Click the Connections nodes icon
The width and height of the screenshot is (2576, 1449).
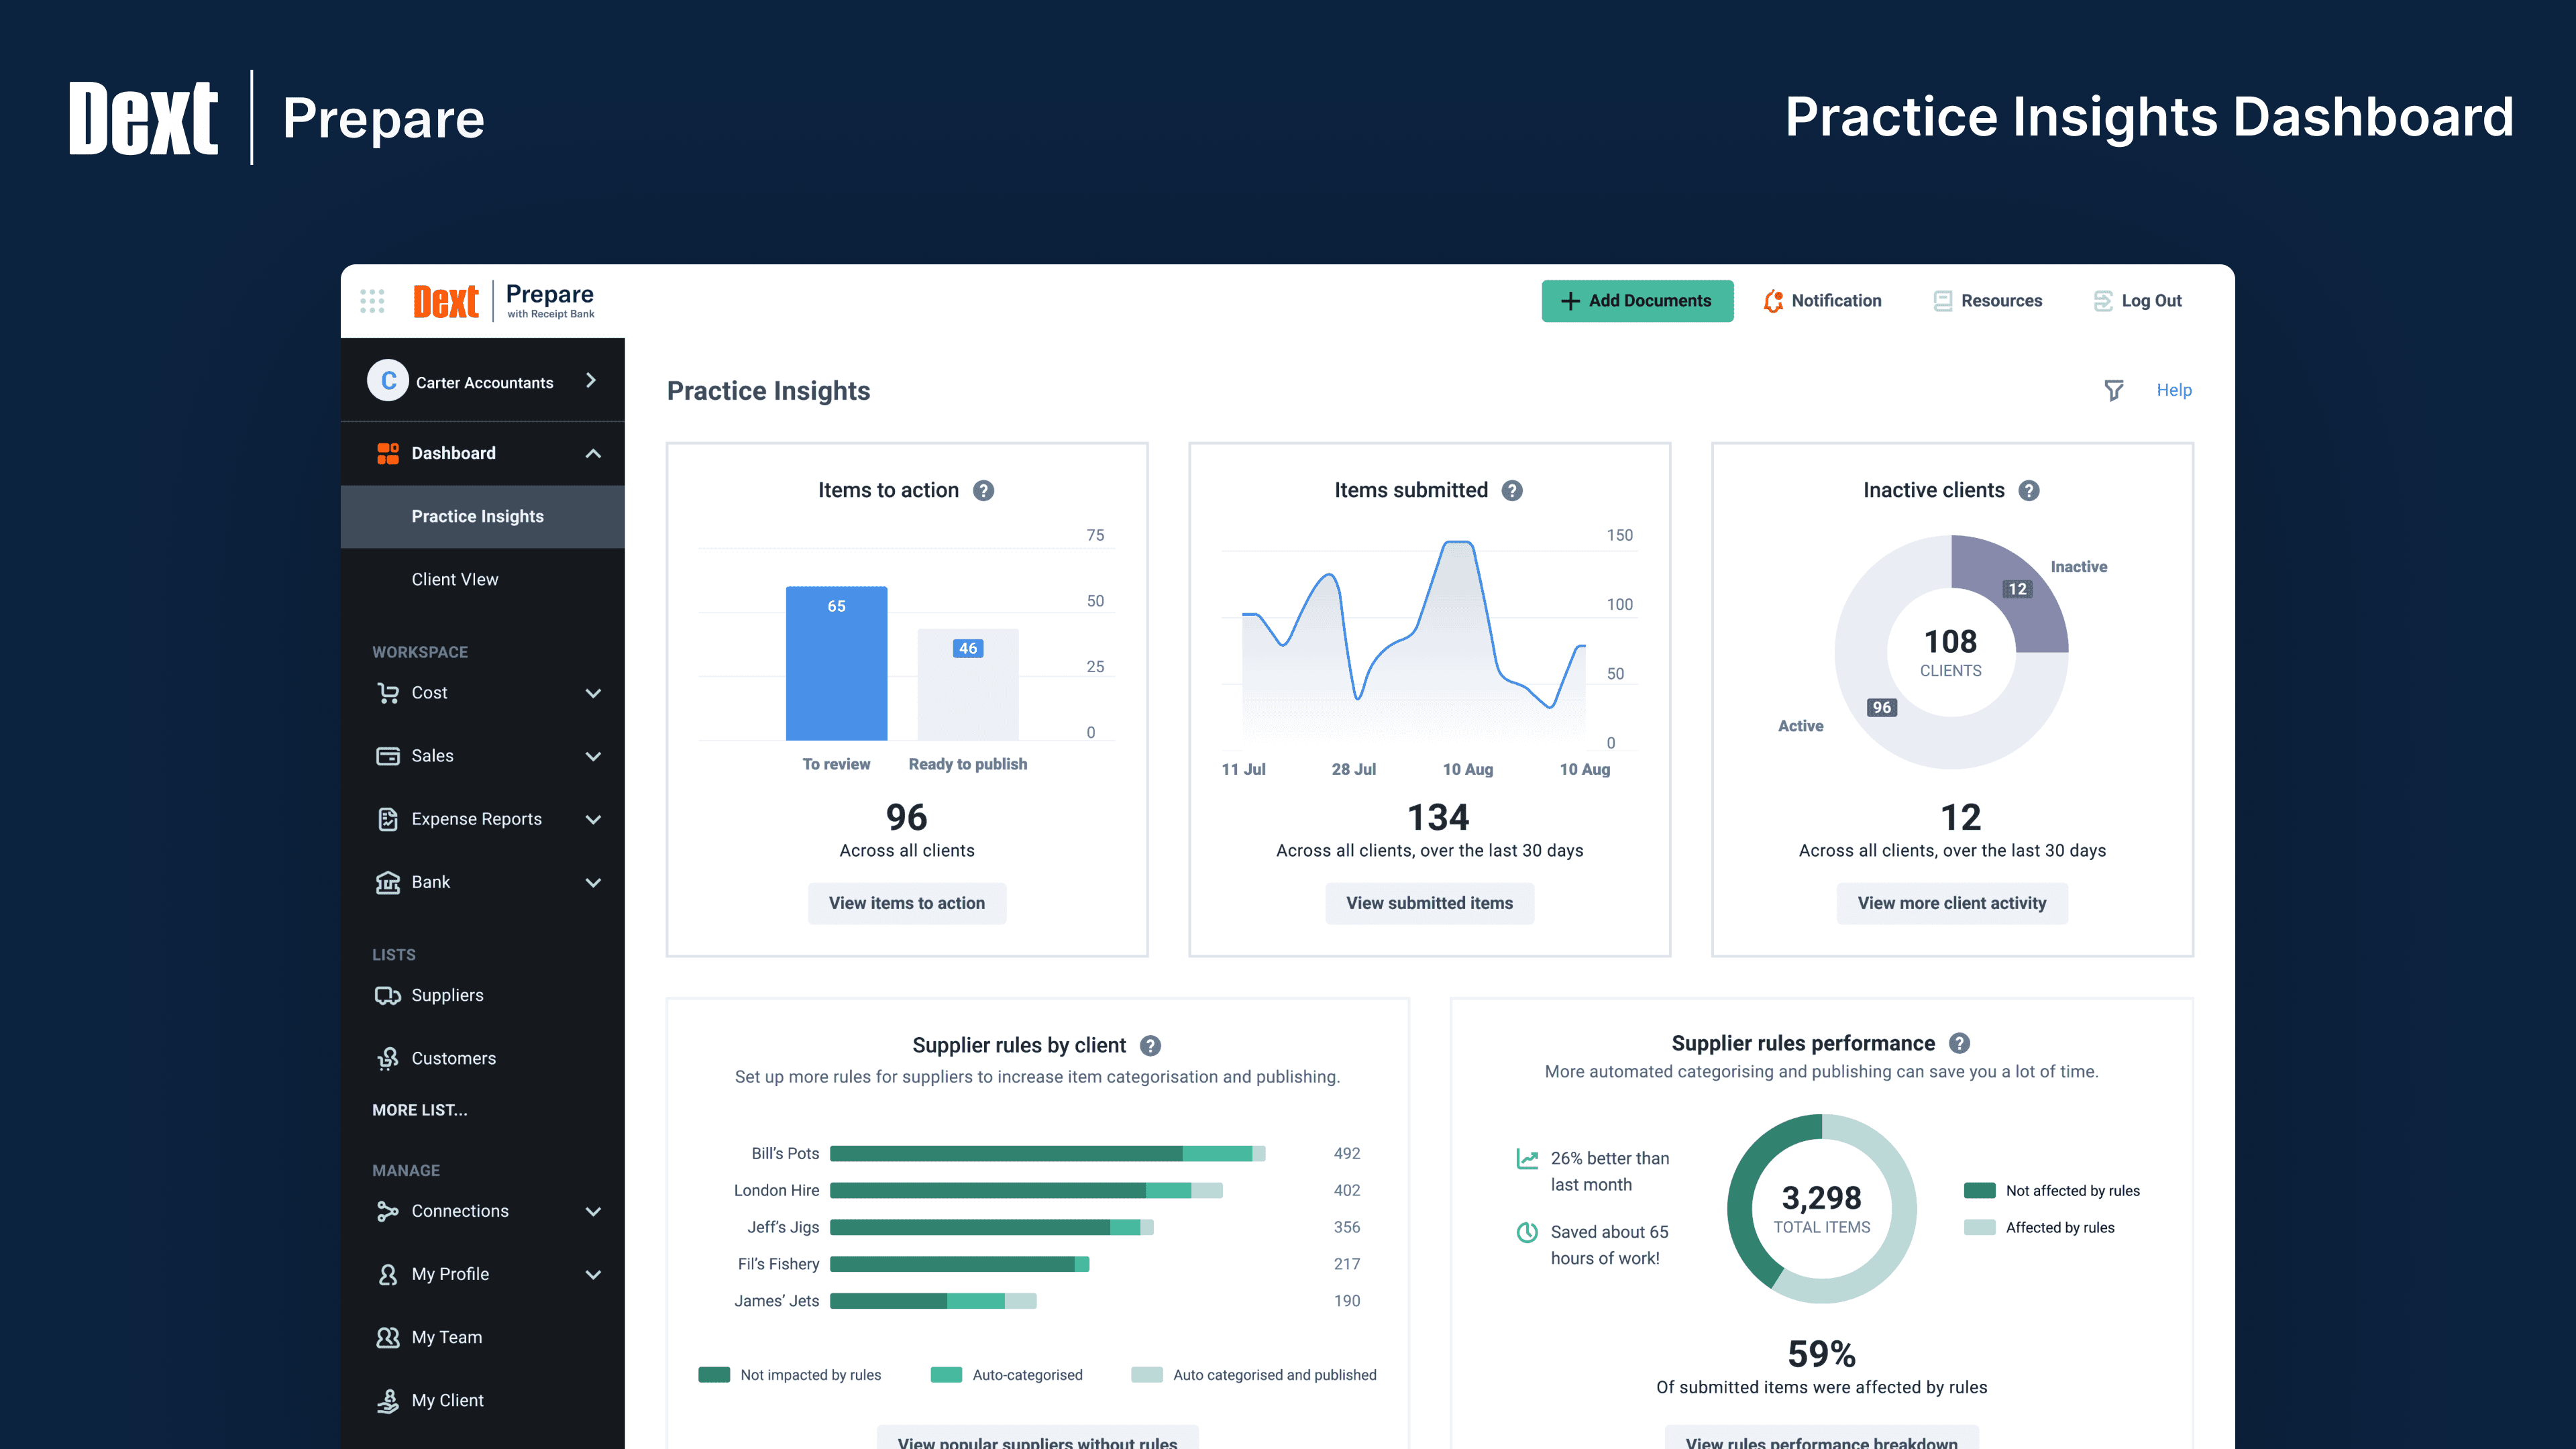tap(388, 1211)
